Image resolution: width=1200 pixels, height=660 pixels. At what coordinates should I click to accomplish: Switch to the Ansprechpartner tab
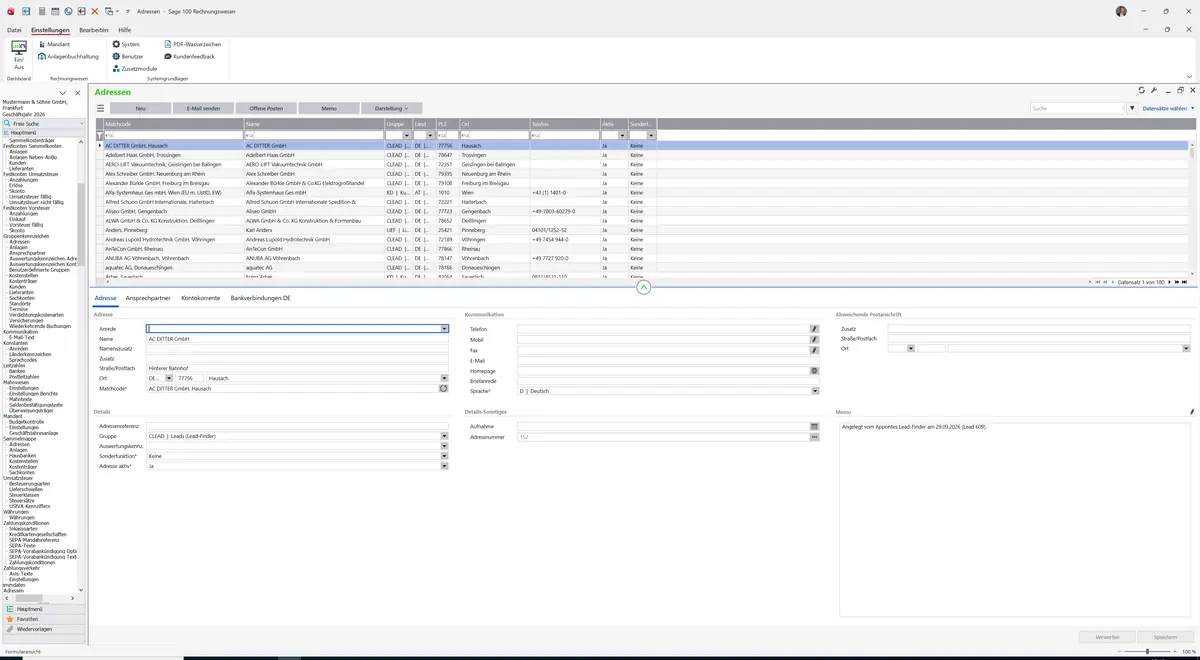pos(148,298)
